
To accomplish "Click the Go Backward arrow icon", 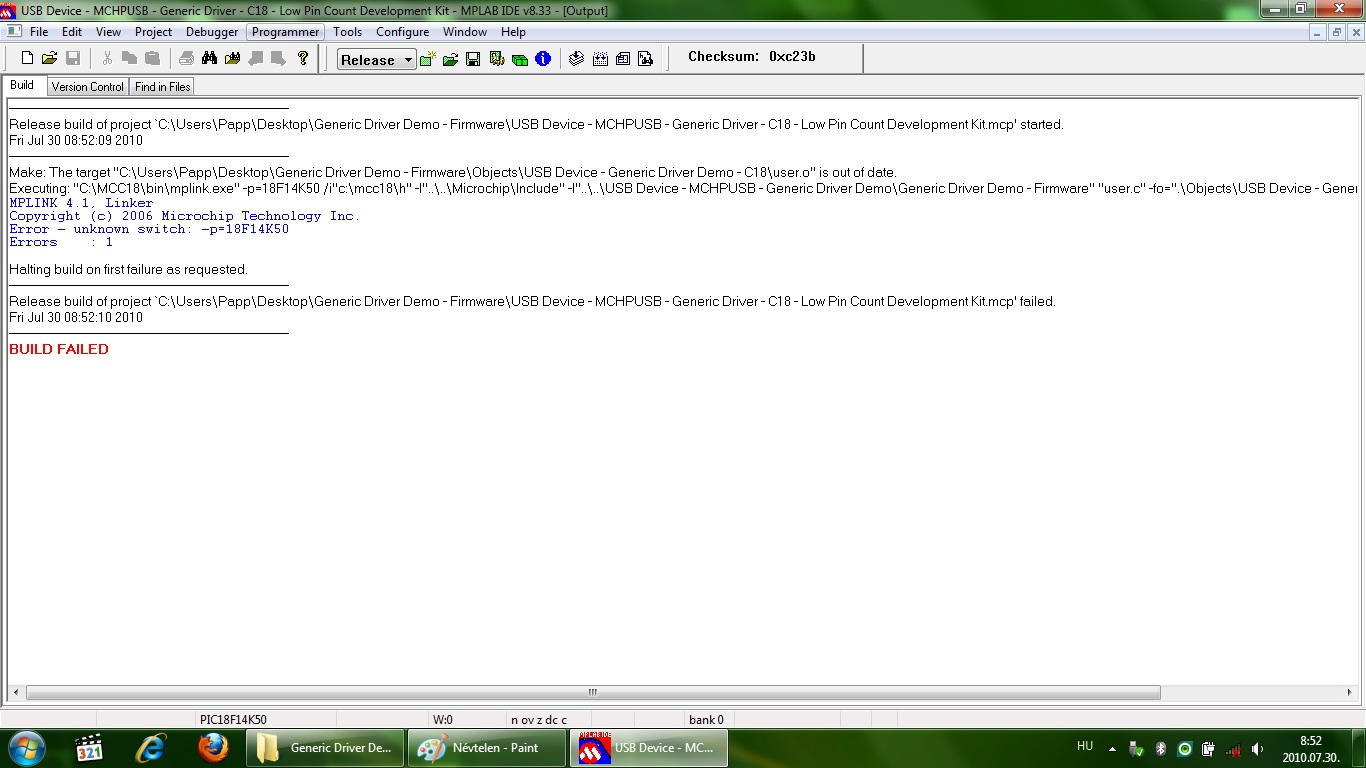I will coord(256,59).
